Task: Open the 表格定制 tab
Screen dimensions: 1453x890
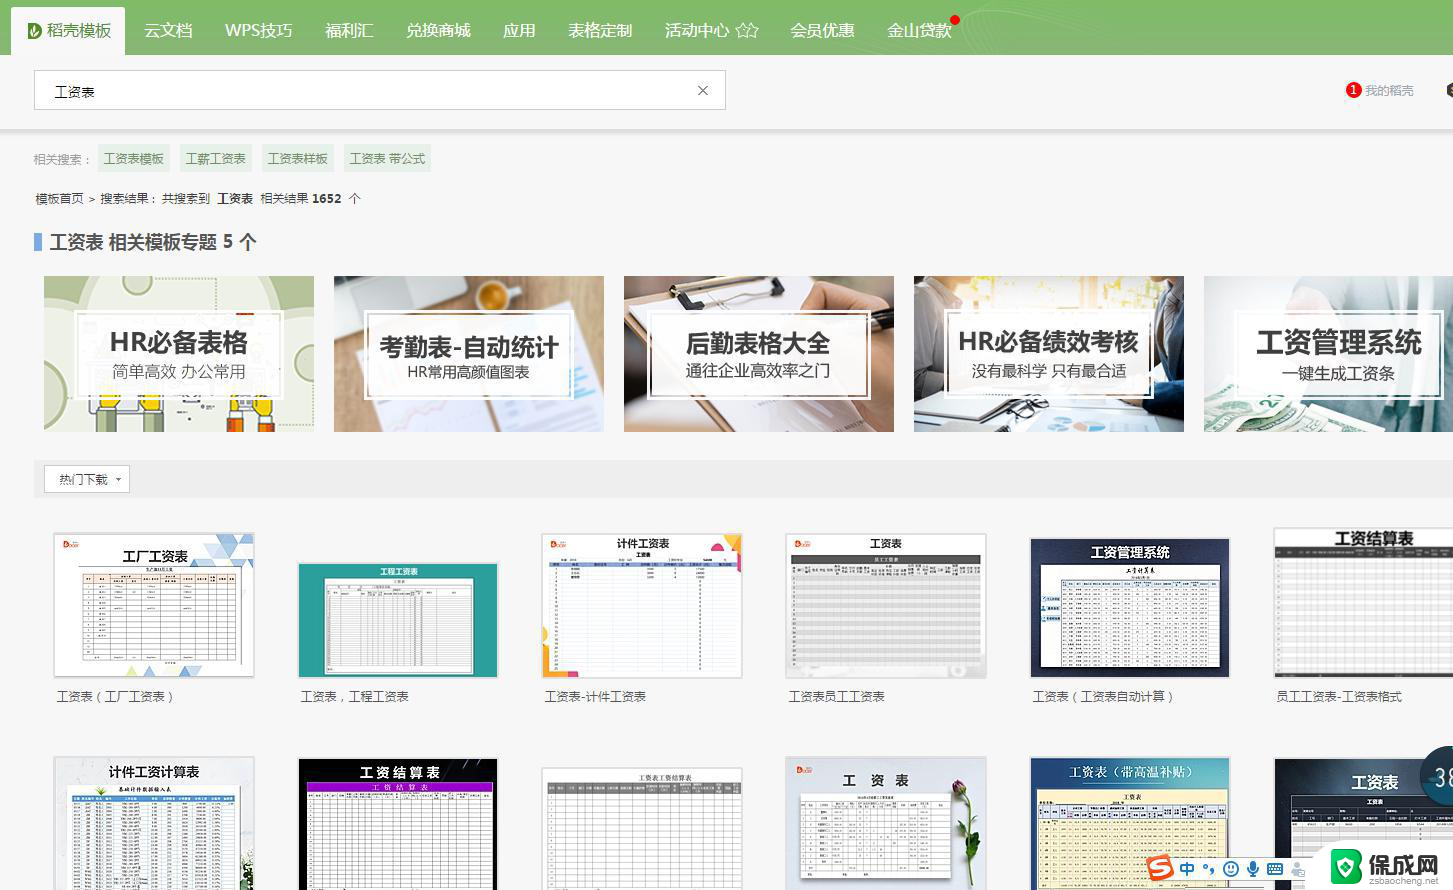Action: coord(600,31)
